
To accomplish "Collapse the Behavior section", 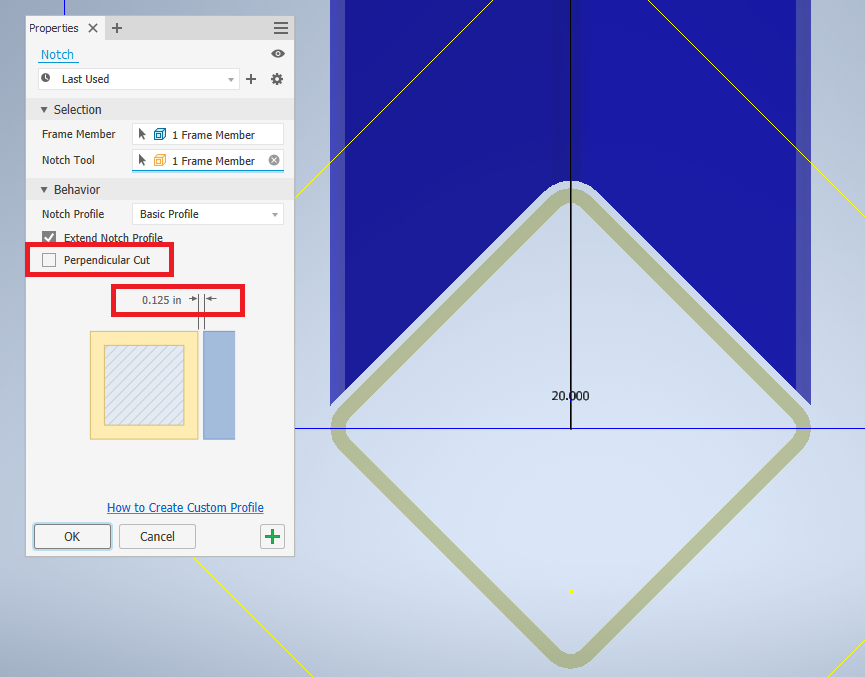I will [43, 189].
